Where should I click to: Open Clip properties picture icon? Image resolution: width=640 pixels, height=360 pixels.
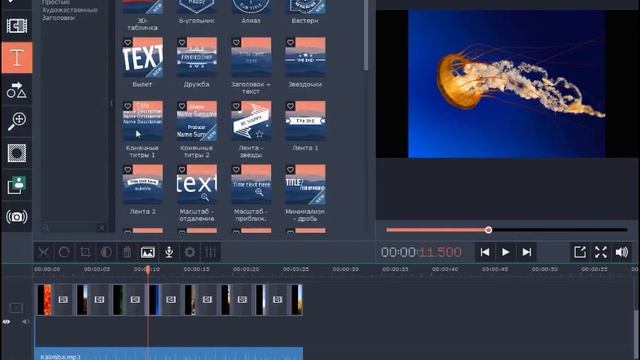(x=148, y=252)
